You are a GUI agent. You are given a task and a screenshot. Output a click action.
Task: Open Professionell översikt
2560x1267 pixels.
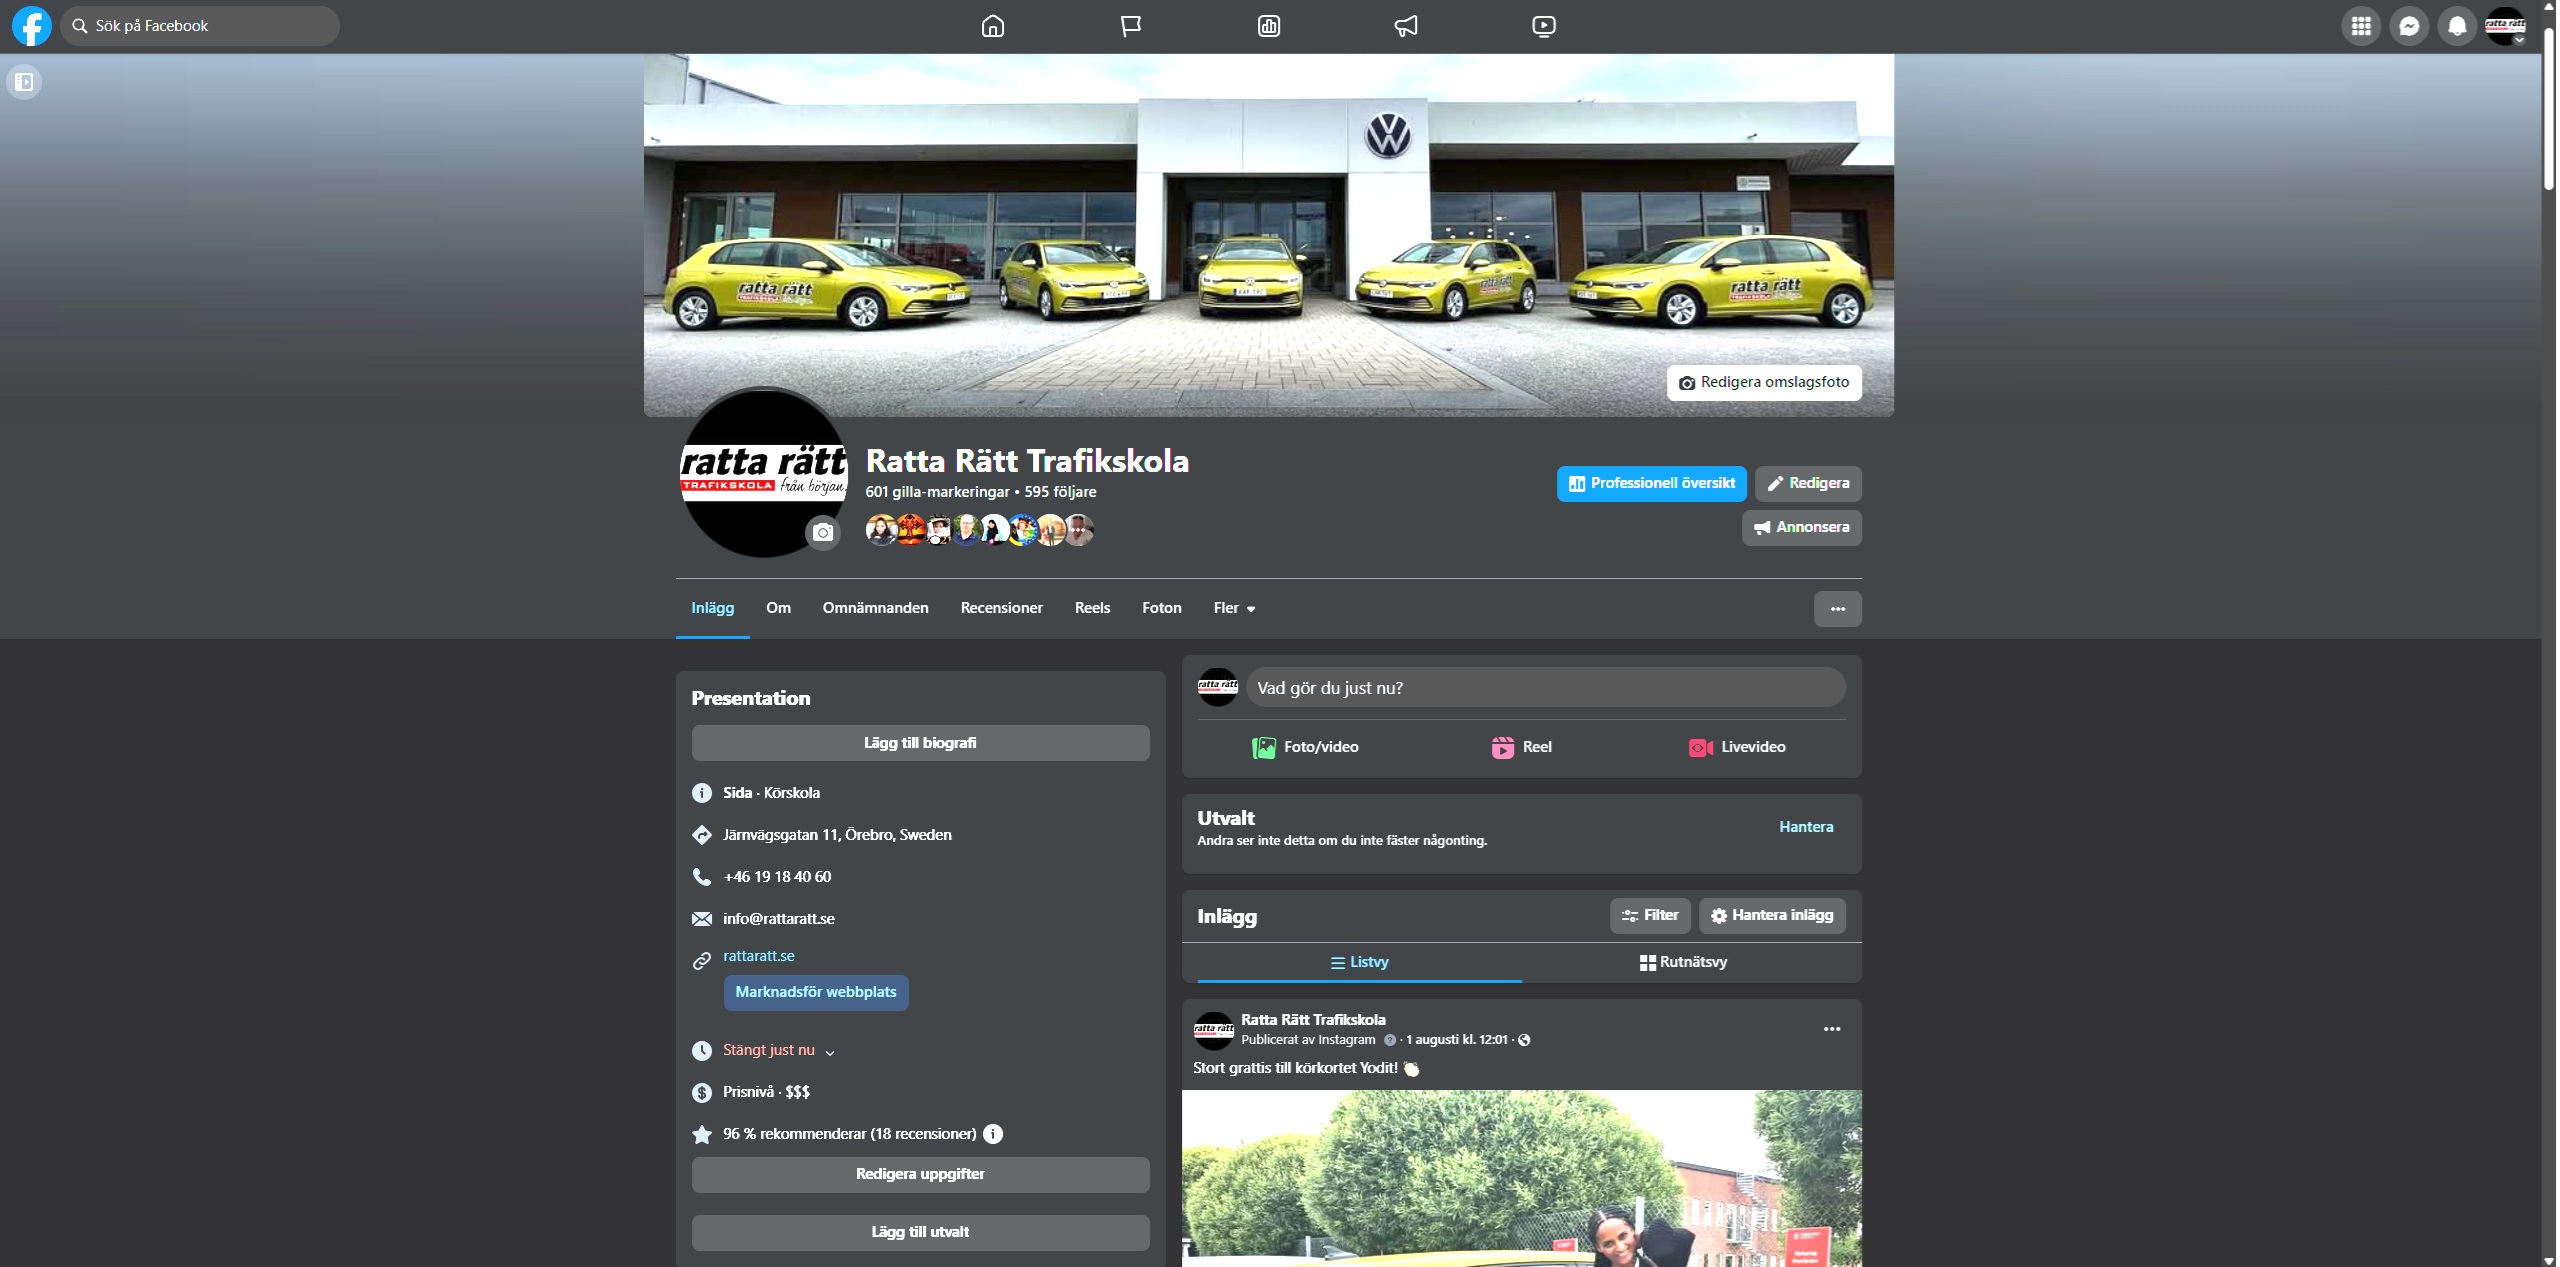point(1651,483)
